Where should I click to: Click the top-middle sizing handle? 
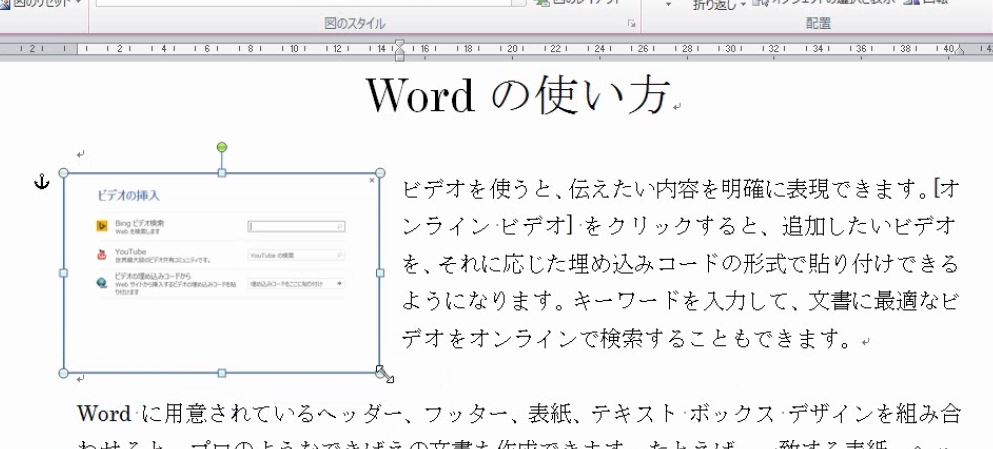coord(222,173)
